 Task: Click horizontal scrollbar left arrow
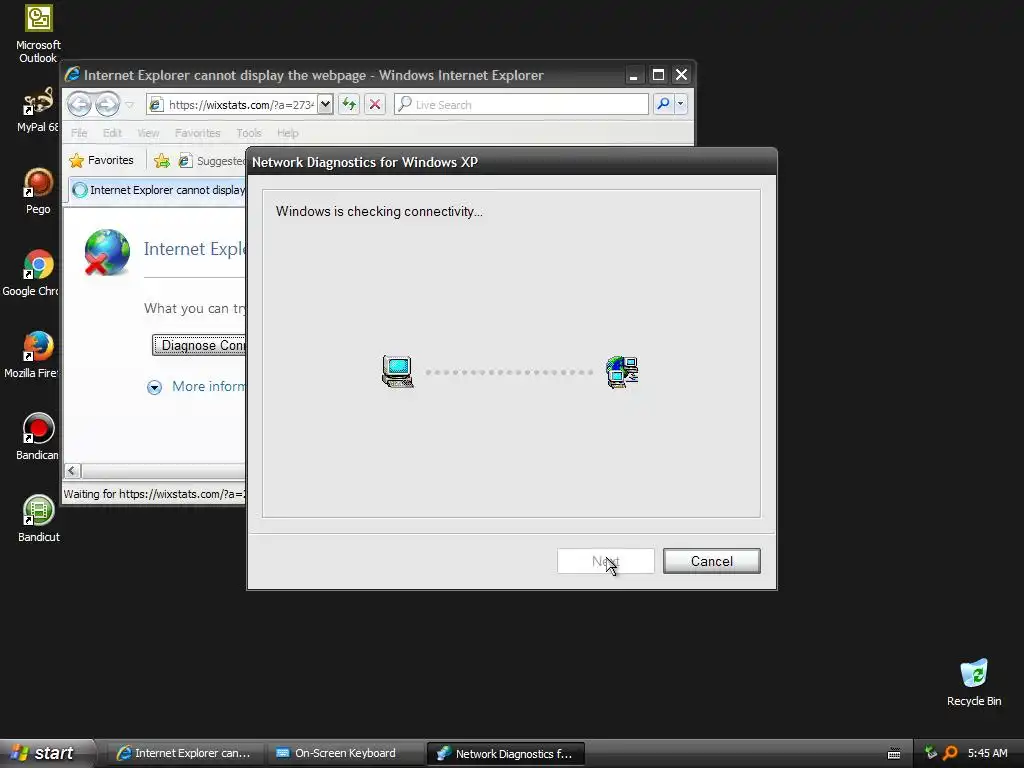coord(72,470)
